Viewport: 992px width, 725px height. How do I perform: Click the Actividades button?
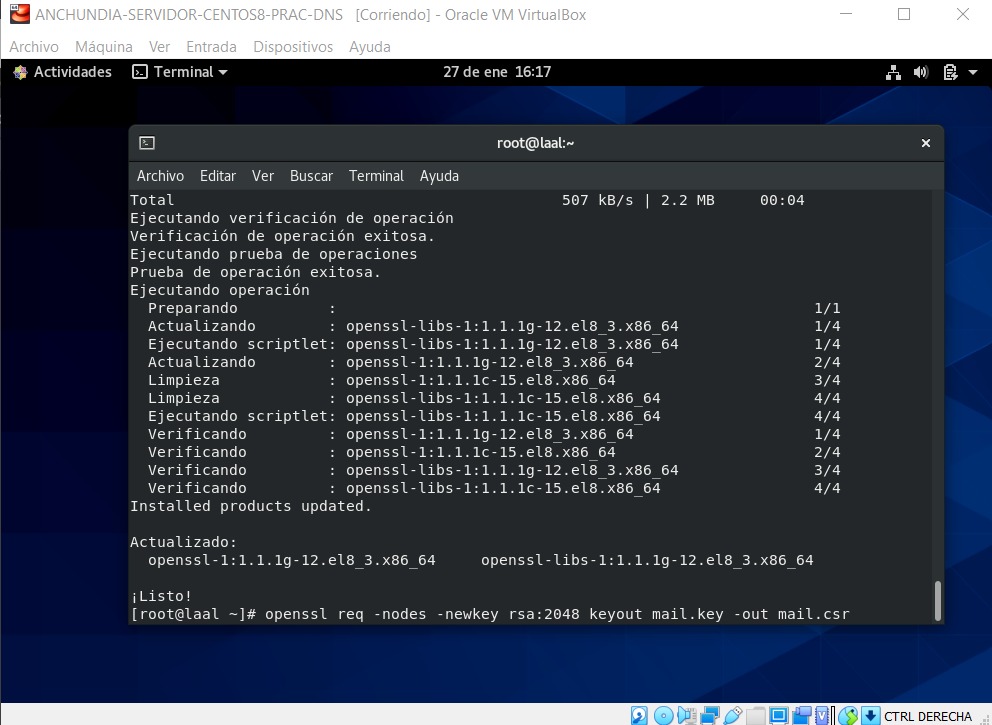click(x=63, y=72)
